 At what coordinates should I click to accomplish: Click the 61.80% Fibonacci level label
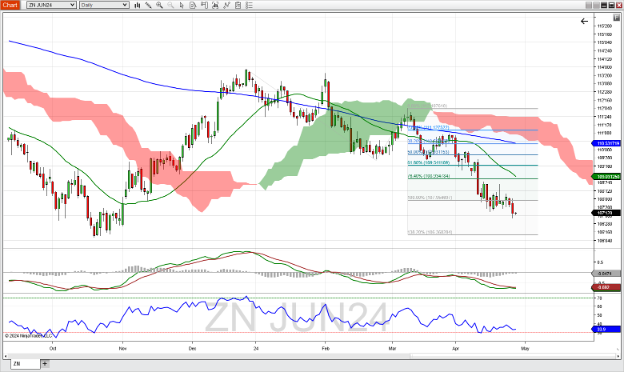pos(429,163)
